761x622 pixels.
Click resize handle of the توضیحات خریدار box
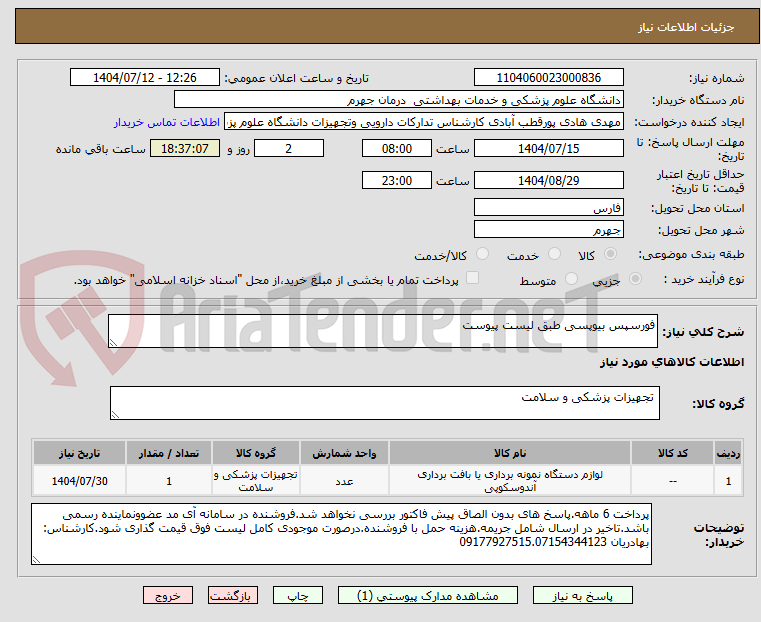click(x=36, y=560)
